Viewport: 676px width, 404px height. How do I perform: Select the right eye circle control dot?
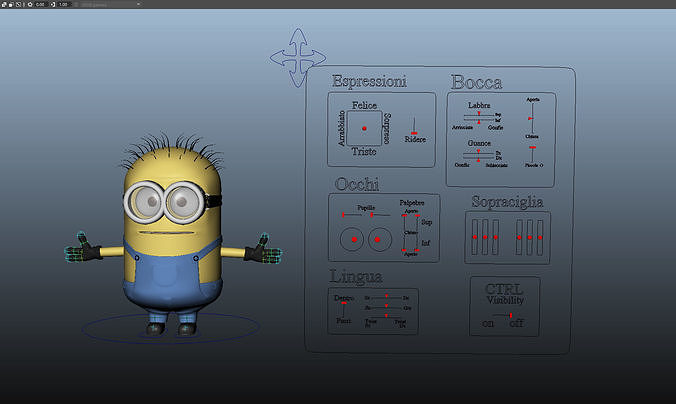click(377, 239)
